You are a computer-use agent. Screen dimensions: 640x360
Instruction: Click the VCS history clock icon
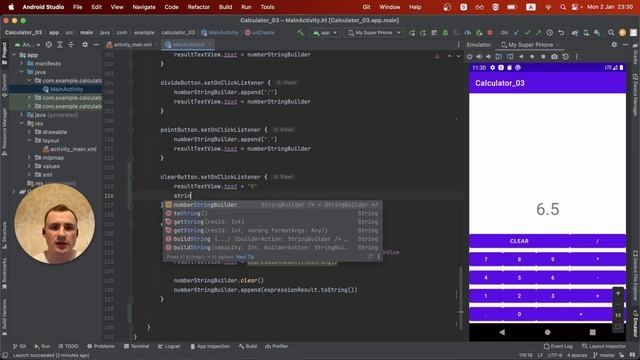click(x=550, y=33)
